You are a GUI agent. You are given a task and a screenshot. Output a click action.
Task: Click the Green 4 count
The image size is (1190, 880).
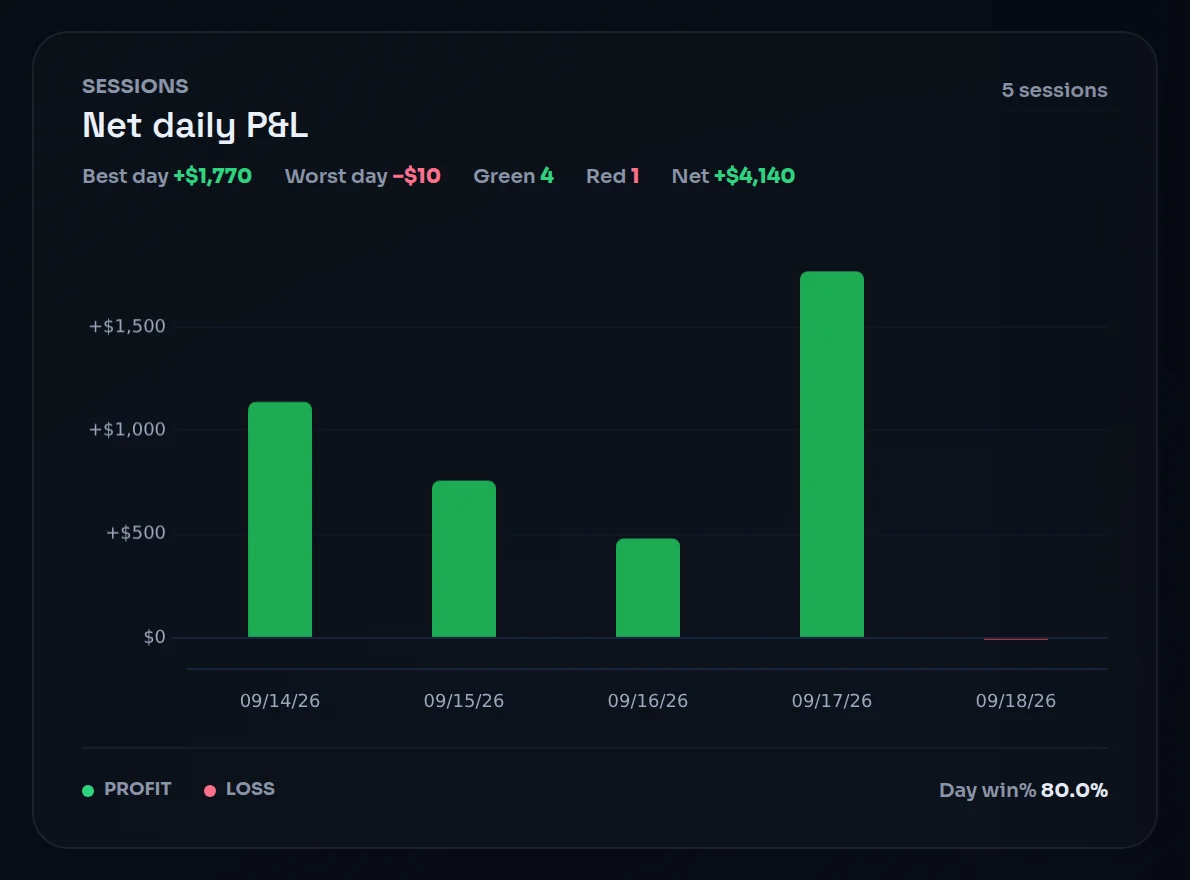tap(514, 176)
